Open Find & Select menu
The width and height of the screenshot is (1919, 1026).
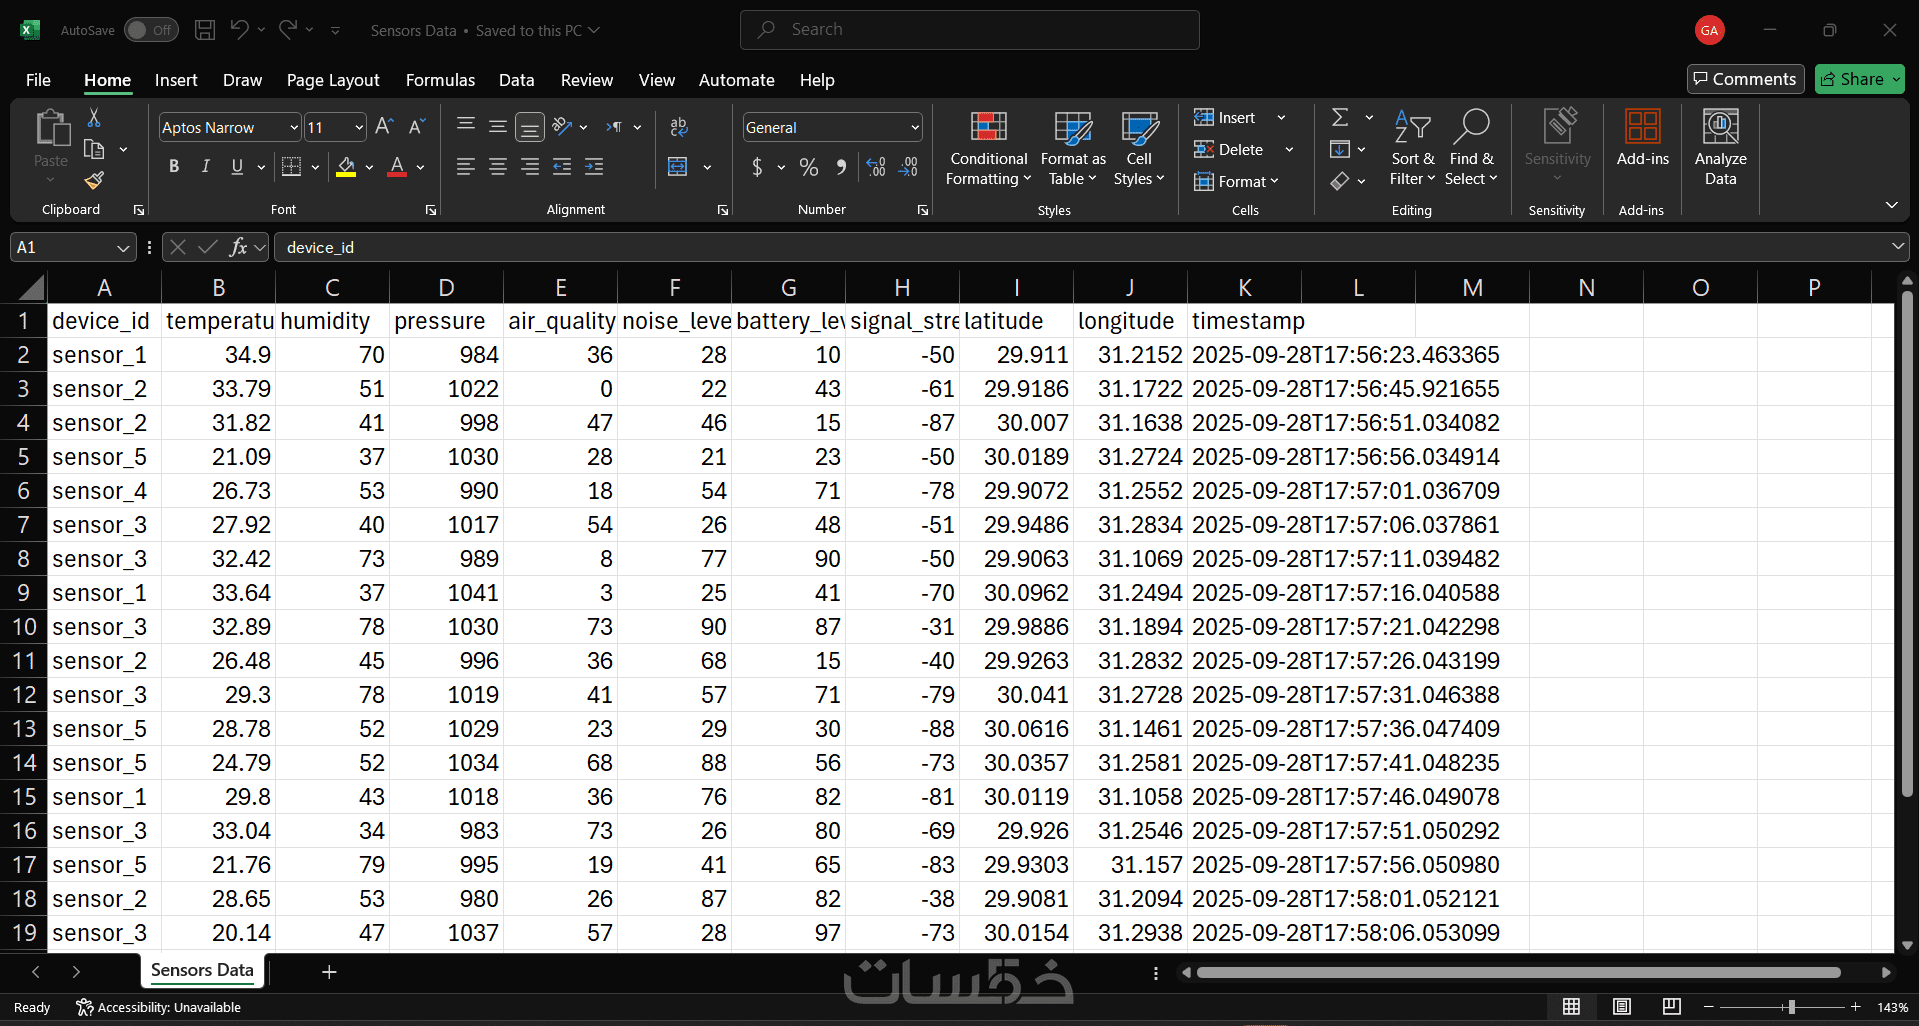(1472, 148)
